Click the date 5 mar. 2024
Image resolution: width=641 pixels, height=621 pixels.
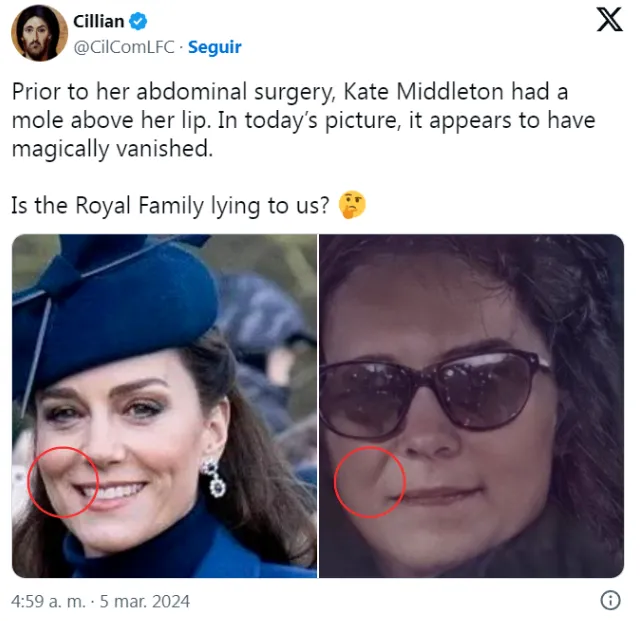coord(145,601)
